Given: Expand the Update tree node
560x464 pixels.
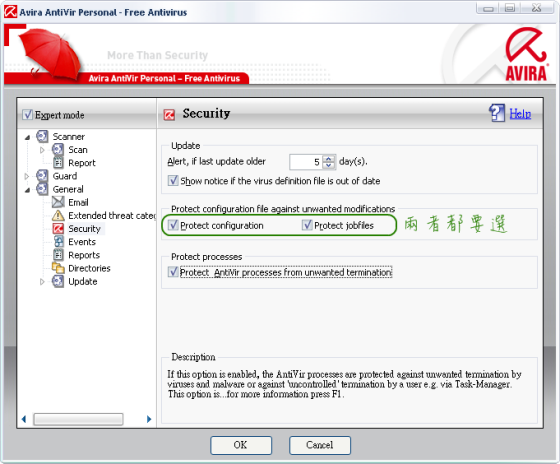Looking at the screenshot, I should 42,282.
